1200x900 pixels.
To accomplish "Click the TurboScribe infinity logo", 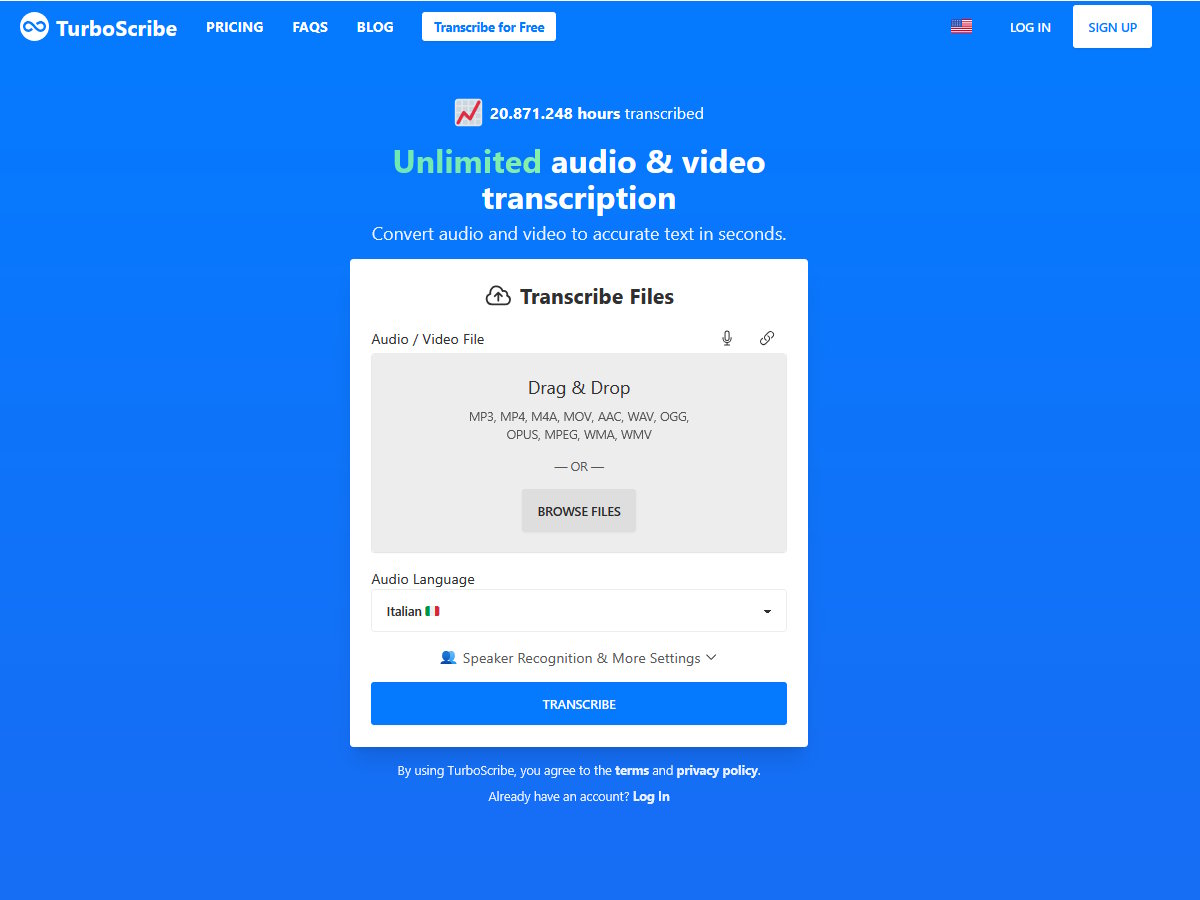I will [33, 27].
